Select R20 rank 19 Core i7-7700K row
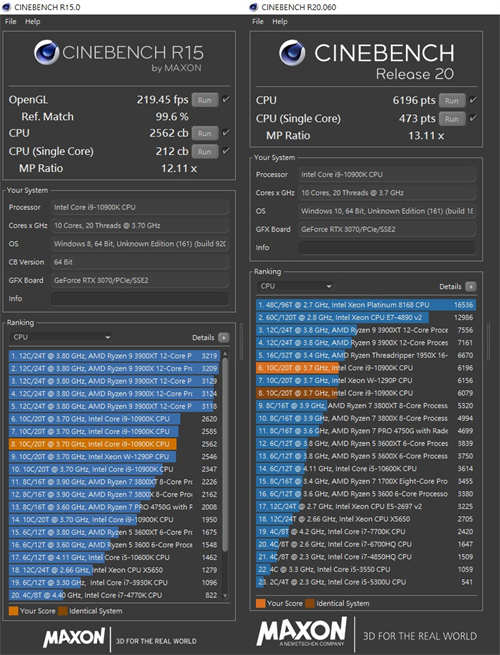 click(366, 532)
